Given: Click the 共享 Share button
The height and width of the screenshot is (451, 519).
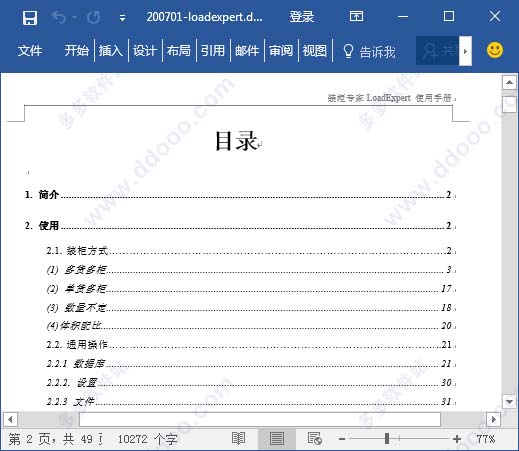Looking at the screenshot, I should [438, 51].
